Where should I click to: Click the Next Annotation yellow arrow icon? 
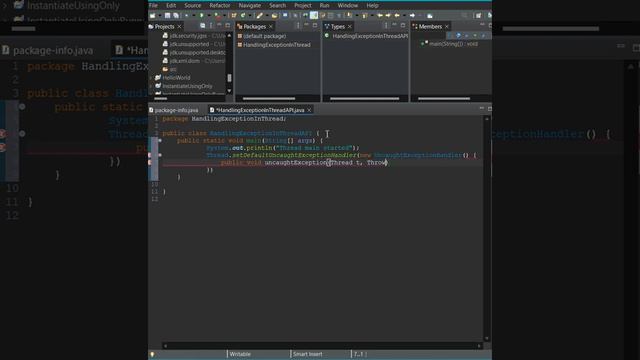[x=349, y=16]
